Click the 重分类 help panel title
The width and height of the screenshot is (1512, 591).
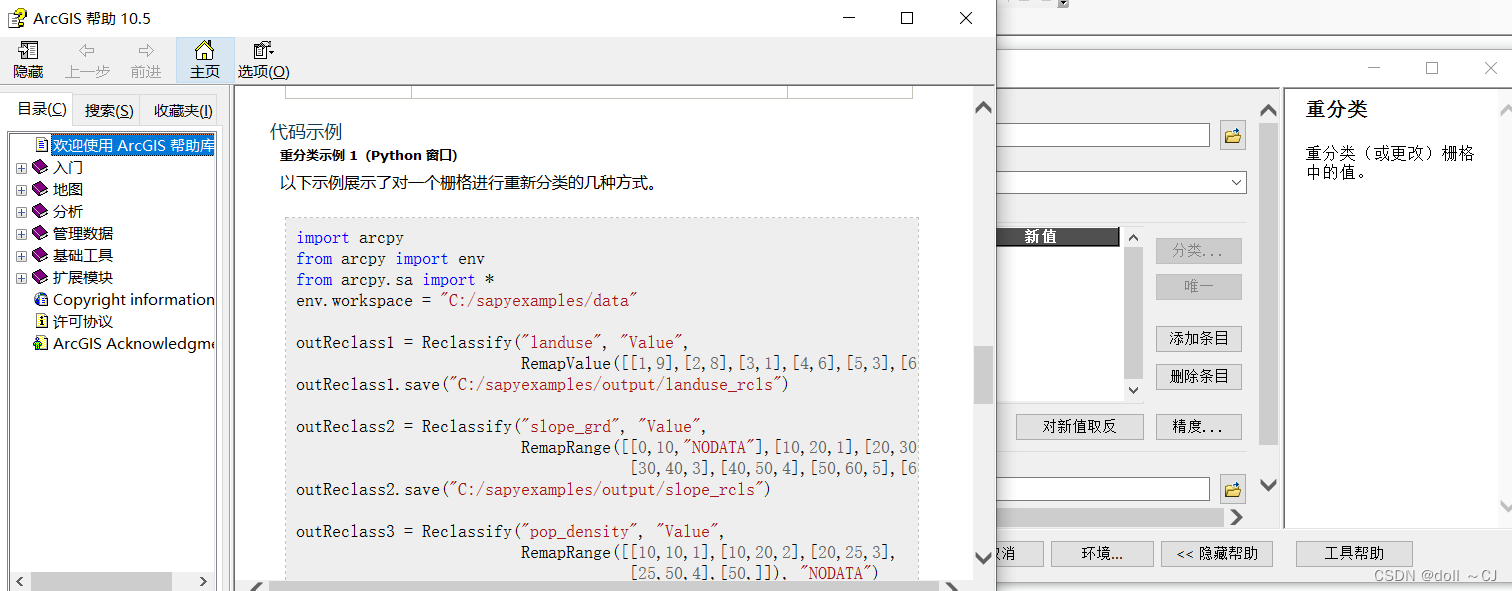(x=1336, y=109)
